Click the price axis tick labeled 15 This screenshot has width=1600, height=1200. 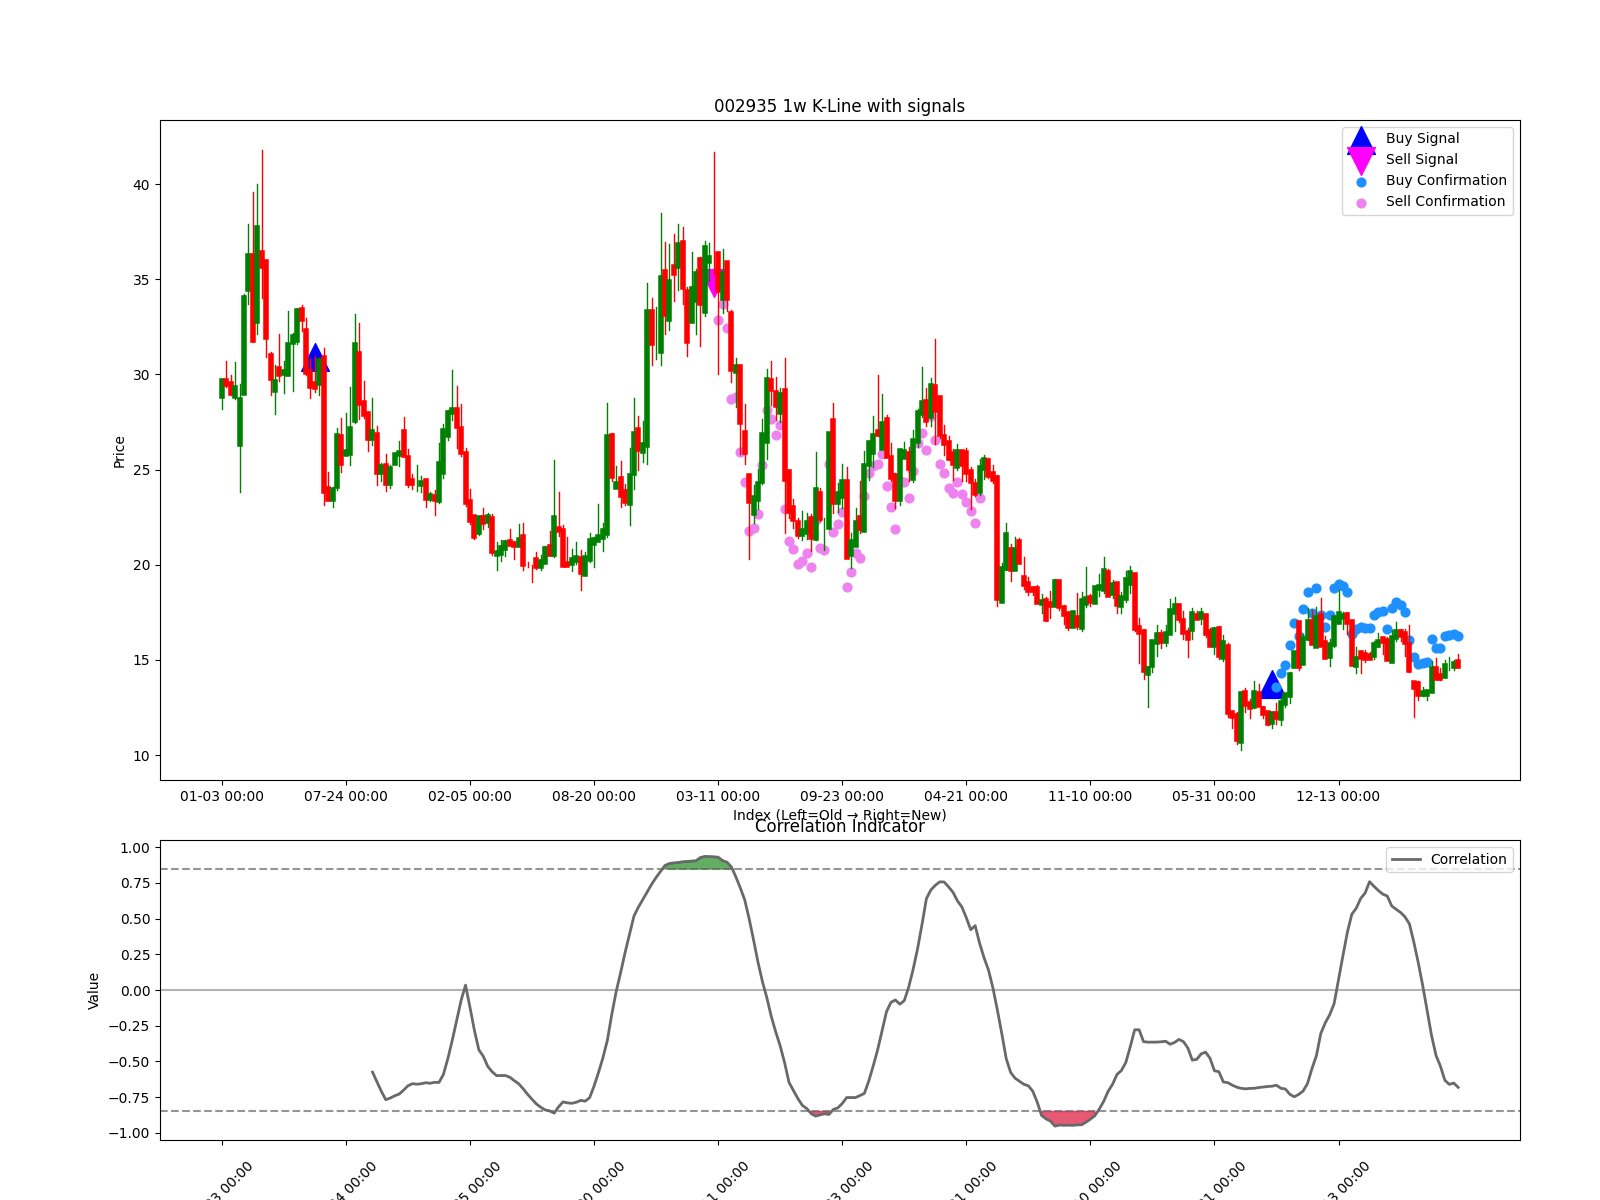pos(141,660)
